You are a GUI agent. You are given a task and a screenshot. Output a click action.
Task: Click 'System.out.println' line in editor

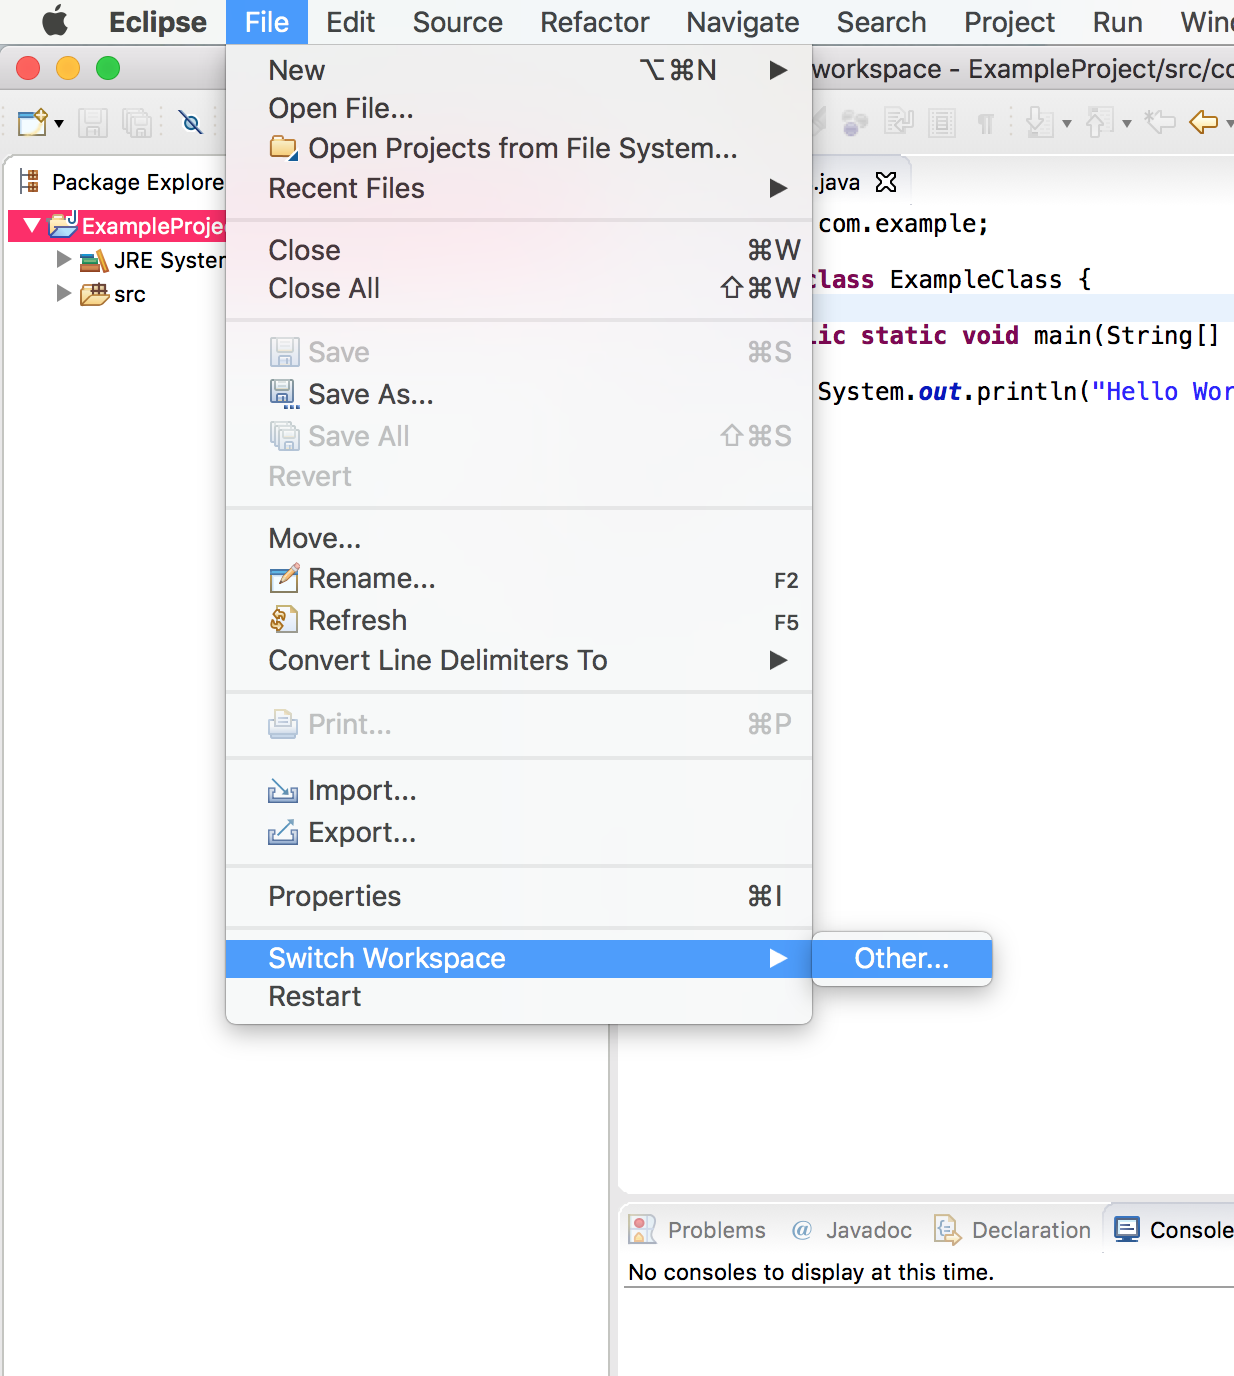[1025, 391]
